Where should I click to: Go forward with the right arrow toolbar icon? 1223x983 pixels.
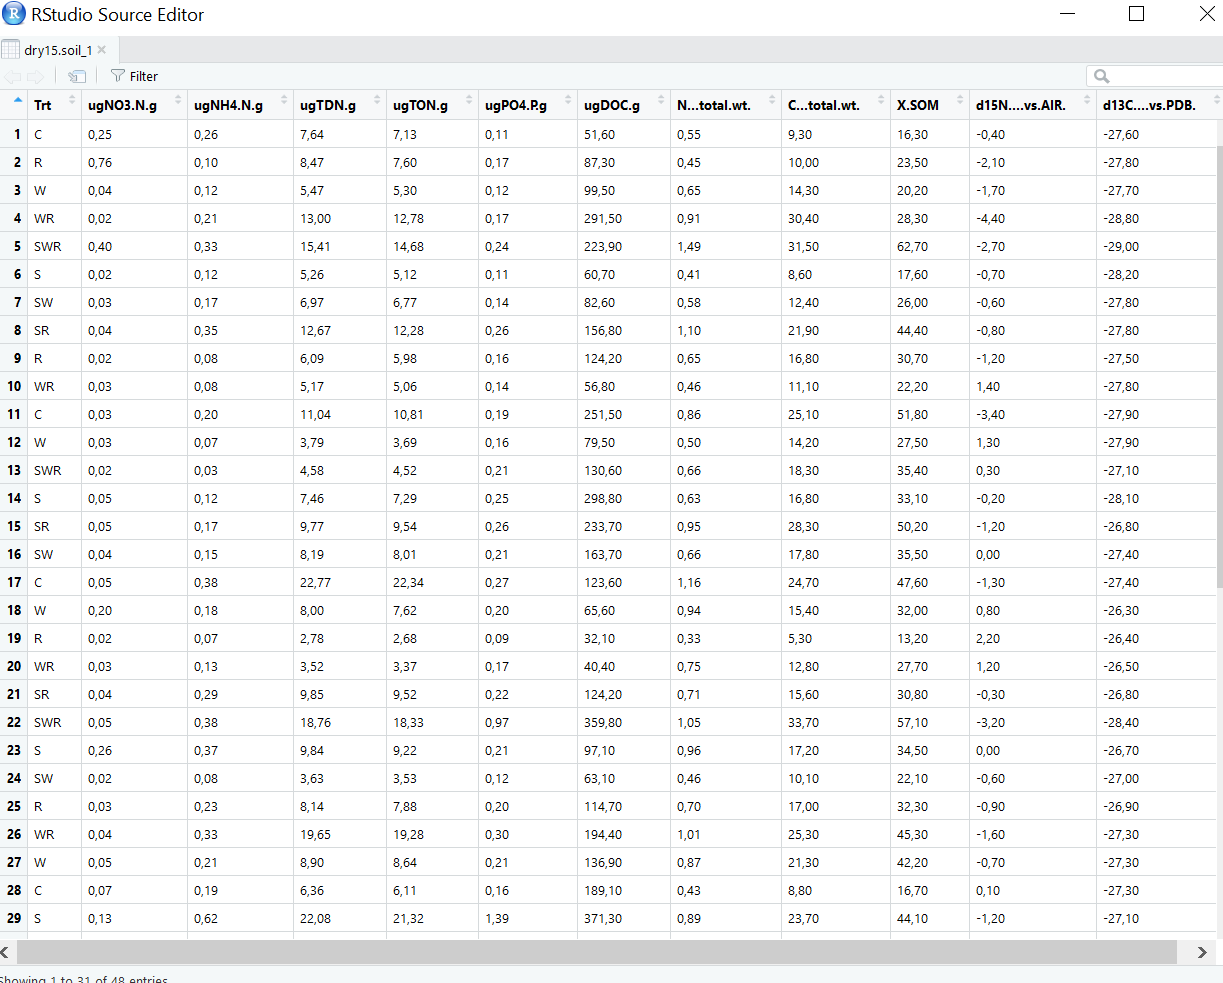[35, 76]
